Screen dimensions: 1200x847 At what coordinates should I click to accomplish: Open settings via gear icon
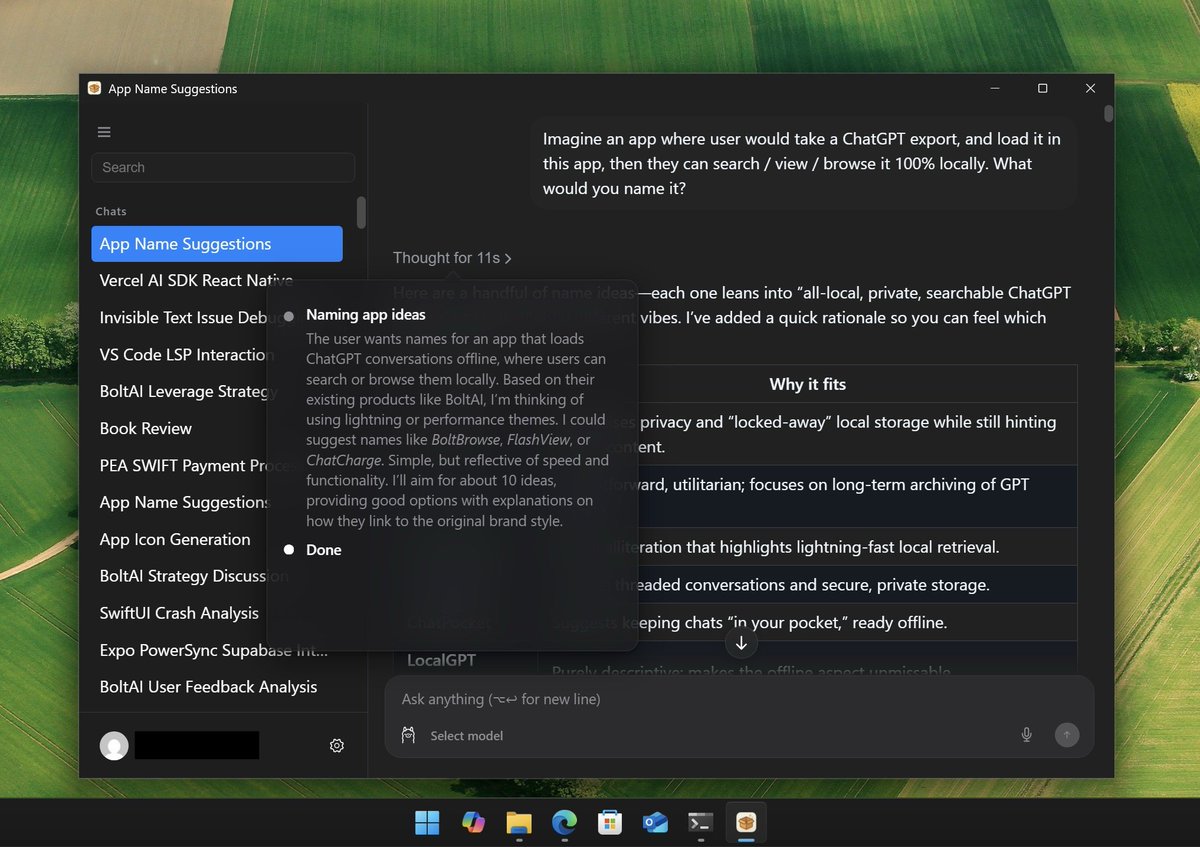337,745
